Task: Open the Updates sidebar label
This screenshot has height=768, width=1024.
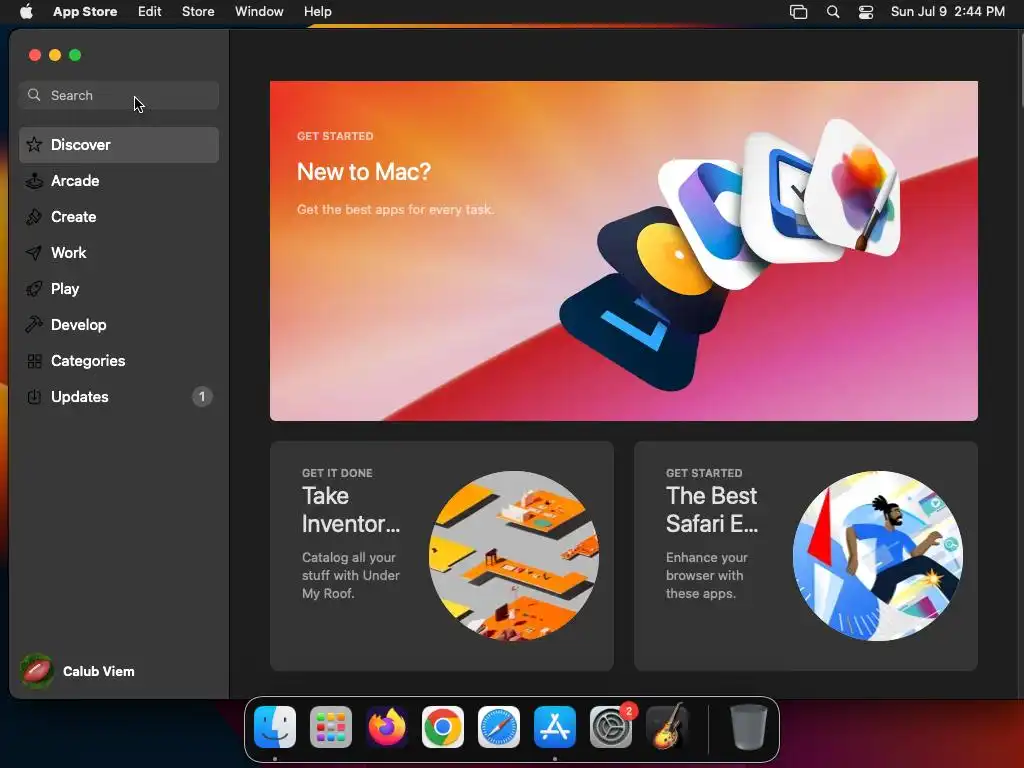Action: 80,396
